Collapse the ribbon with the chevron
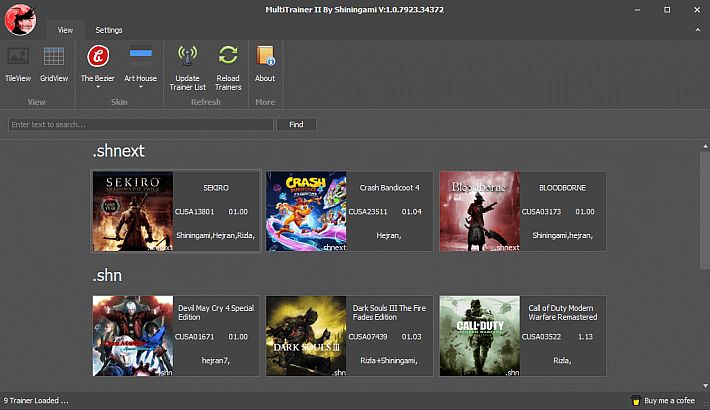The image size is (710, 410). point(698,30)
